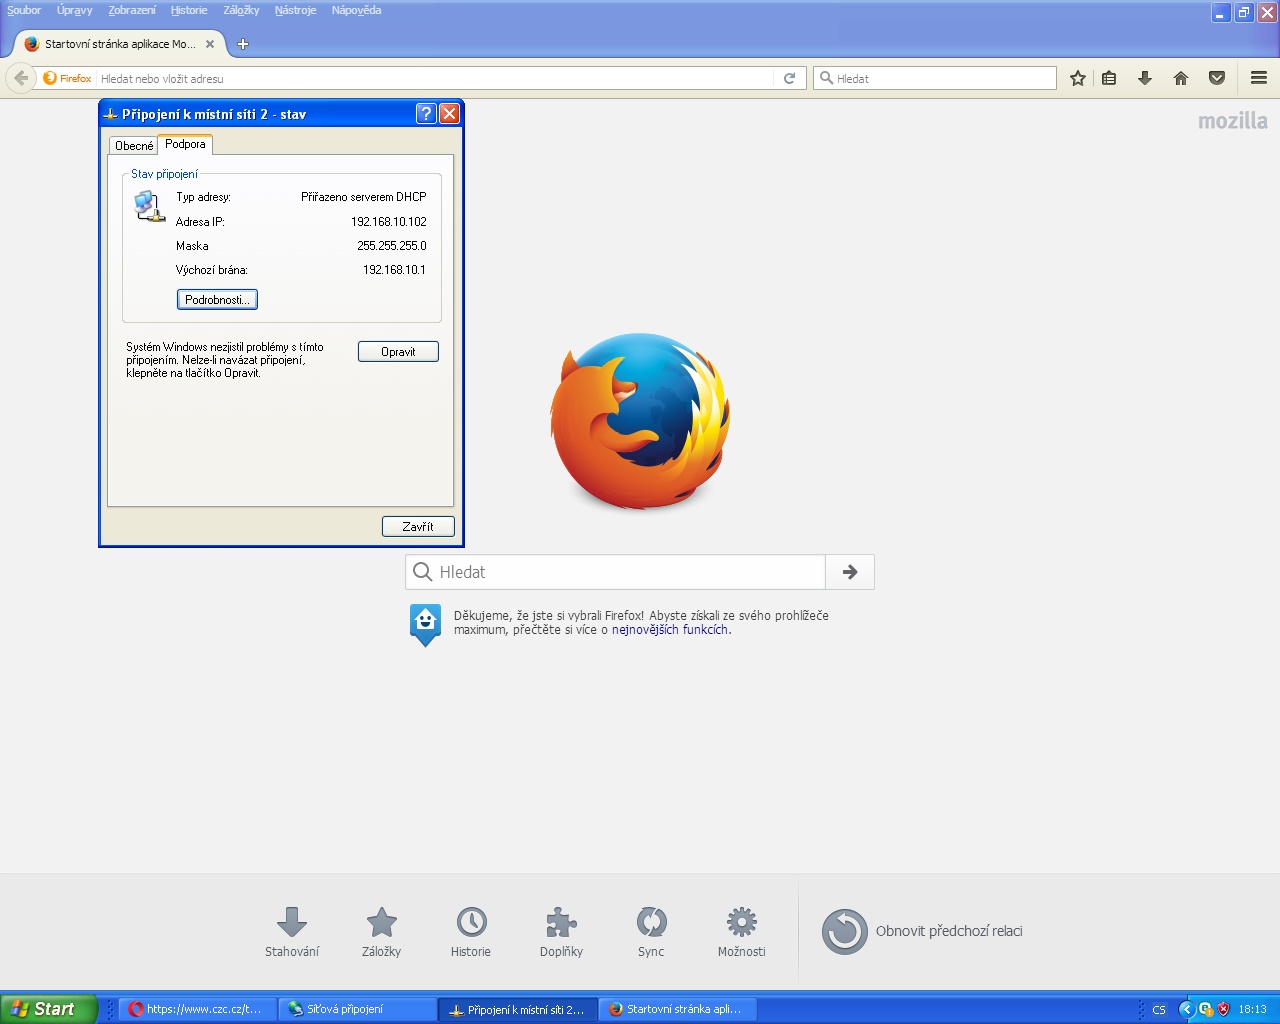The width and height of the screenshot is (1280, 1024).
Task: Close the Startovní stránka tab
Action: (210, 44)
